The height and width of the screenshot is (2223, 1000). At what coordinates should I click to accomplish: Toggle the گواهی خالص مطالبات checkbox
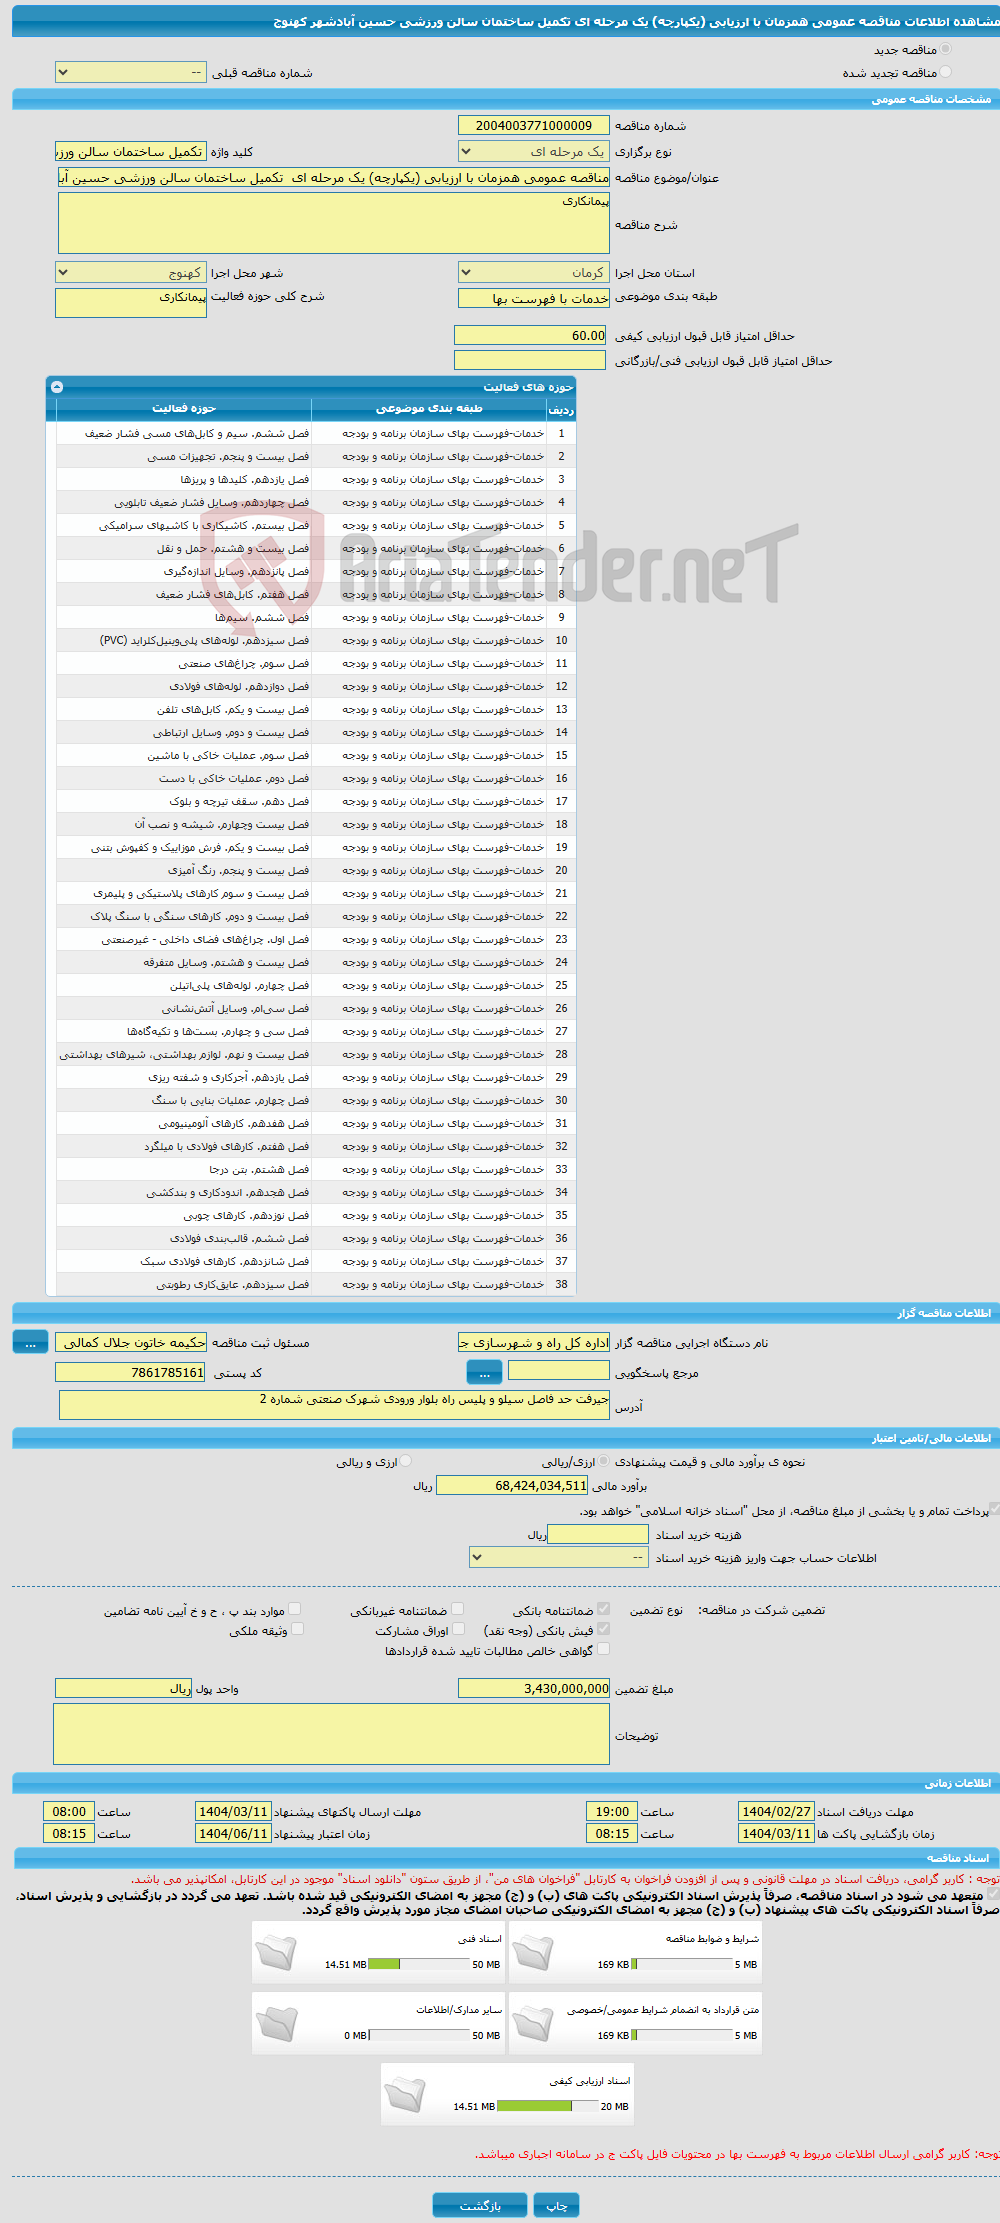click(x=603, y=1649)
